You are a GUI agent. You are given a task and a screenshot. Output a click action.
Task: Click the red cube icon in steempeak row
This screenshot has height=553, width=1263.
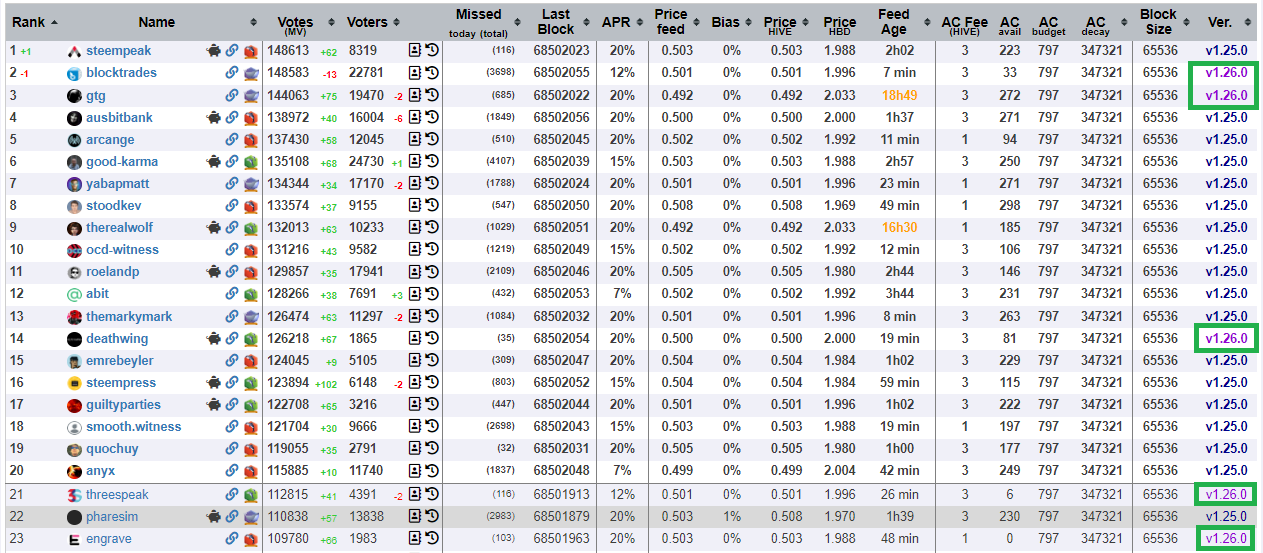point(251,51)
